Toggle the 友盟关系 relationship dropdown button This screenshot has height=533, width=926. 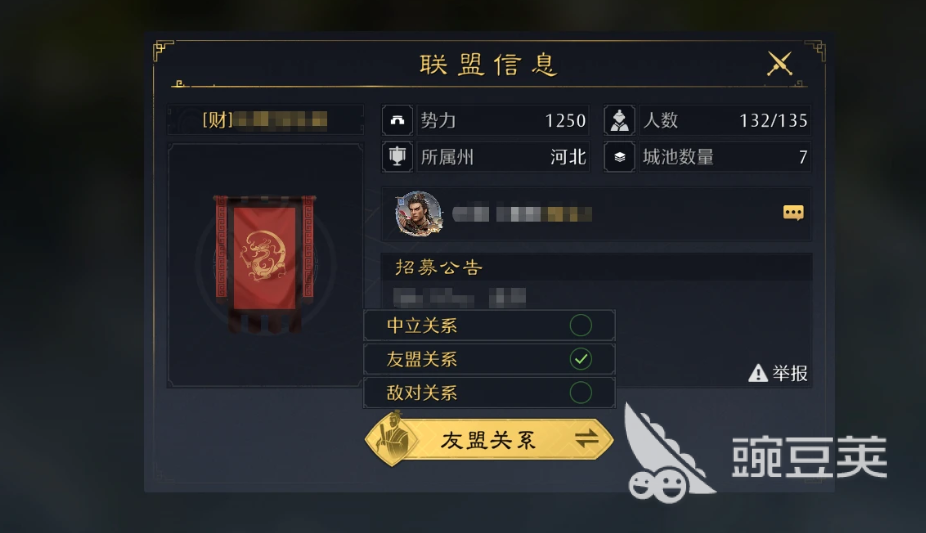click(489, 439)
